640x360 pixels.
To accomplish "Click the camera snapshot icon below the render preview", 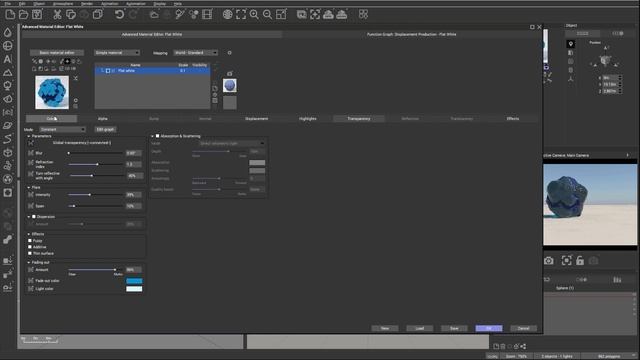I will tap(549, 261).
